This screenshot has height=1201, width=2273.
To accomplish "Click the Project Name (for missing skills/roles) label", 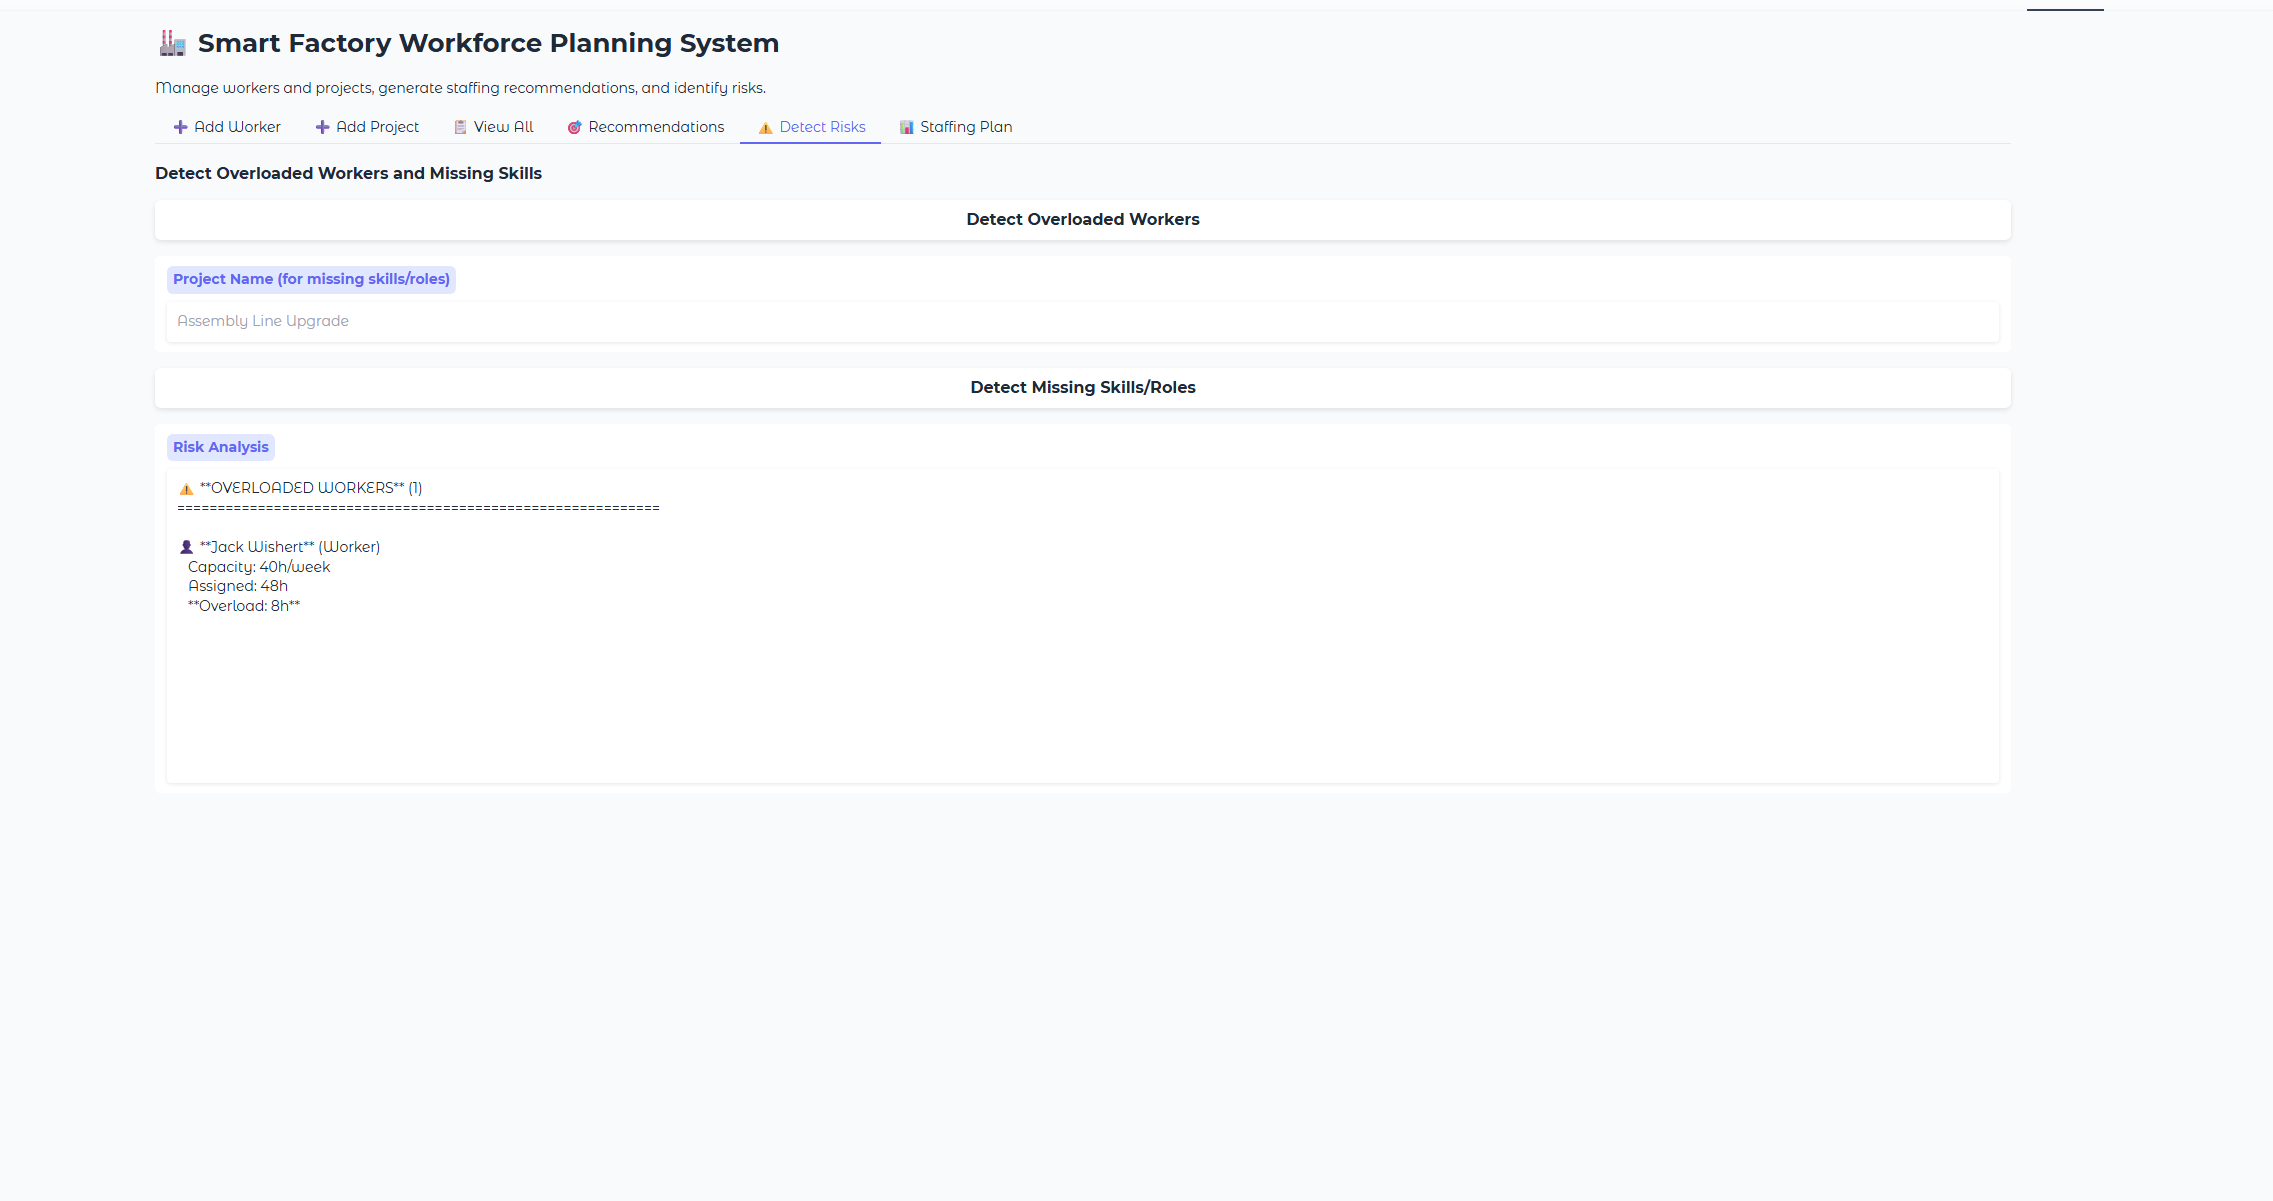I will 311,279.
